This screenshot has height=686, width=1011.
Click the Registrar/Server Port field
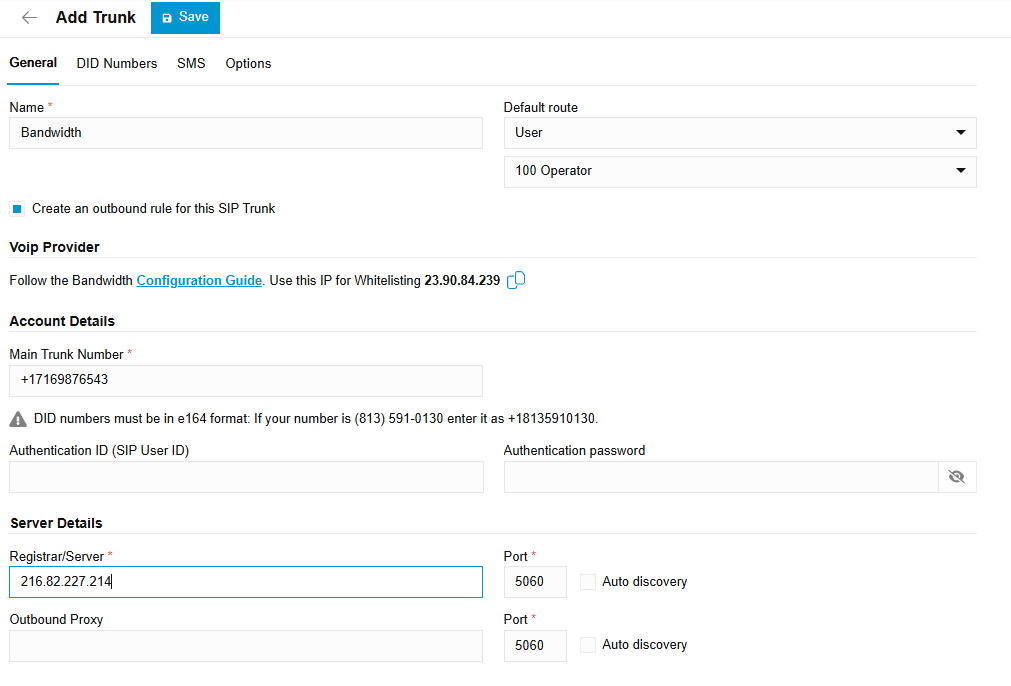(535, 582)
